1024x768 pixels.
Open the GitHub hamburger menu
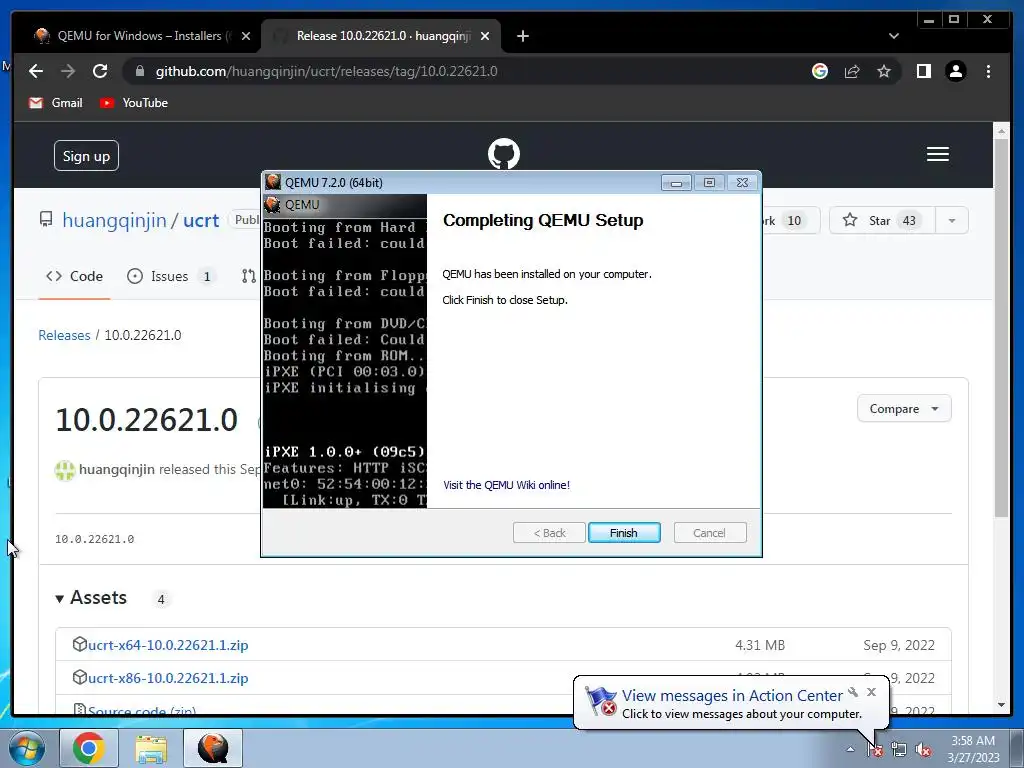click(x=938, y=154)
